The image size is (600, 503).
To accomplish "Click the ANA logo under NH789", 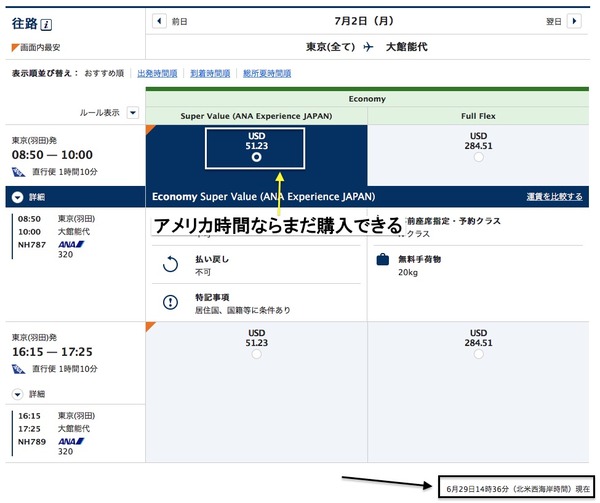I will (71, 441).
